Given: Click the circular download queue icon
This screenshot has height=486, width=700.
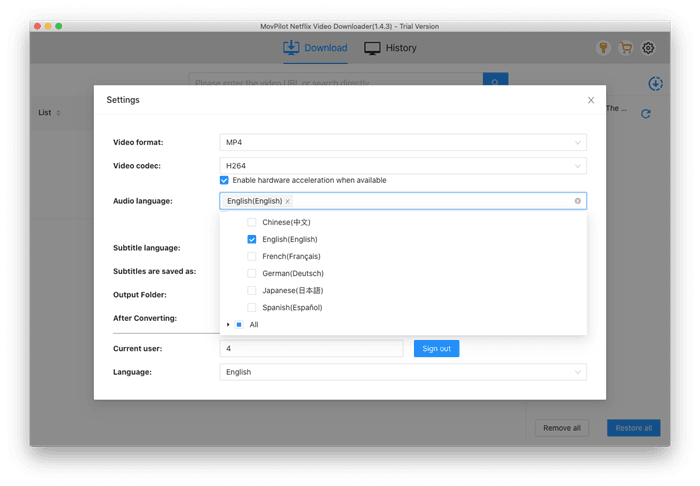Looking at the screenshot, I should 655,83.
